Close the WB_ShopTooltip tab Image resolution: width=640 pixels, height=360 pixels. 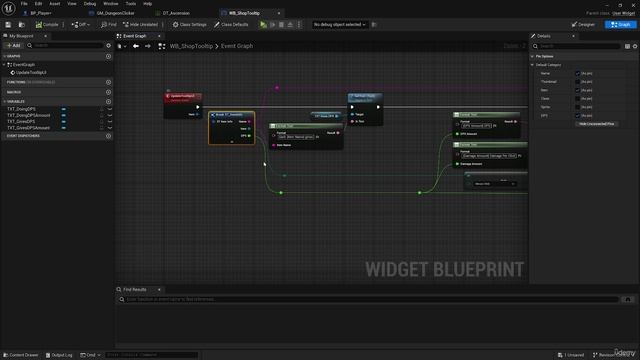[279, 13]
